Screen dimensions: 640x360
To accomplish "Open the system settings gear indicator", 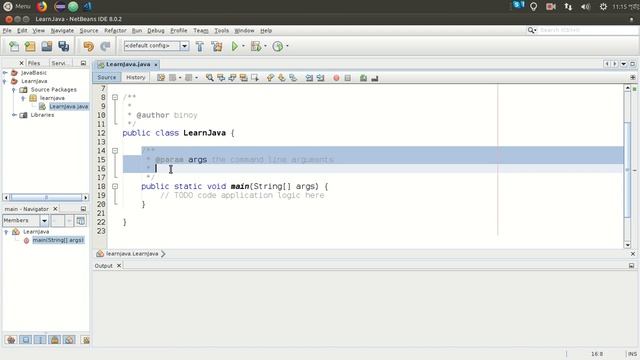I will 603,7.
